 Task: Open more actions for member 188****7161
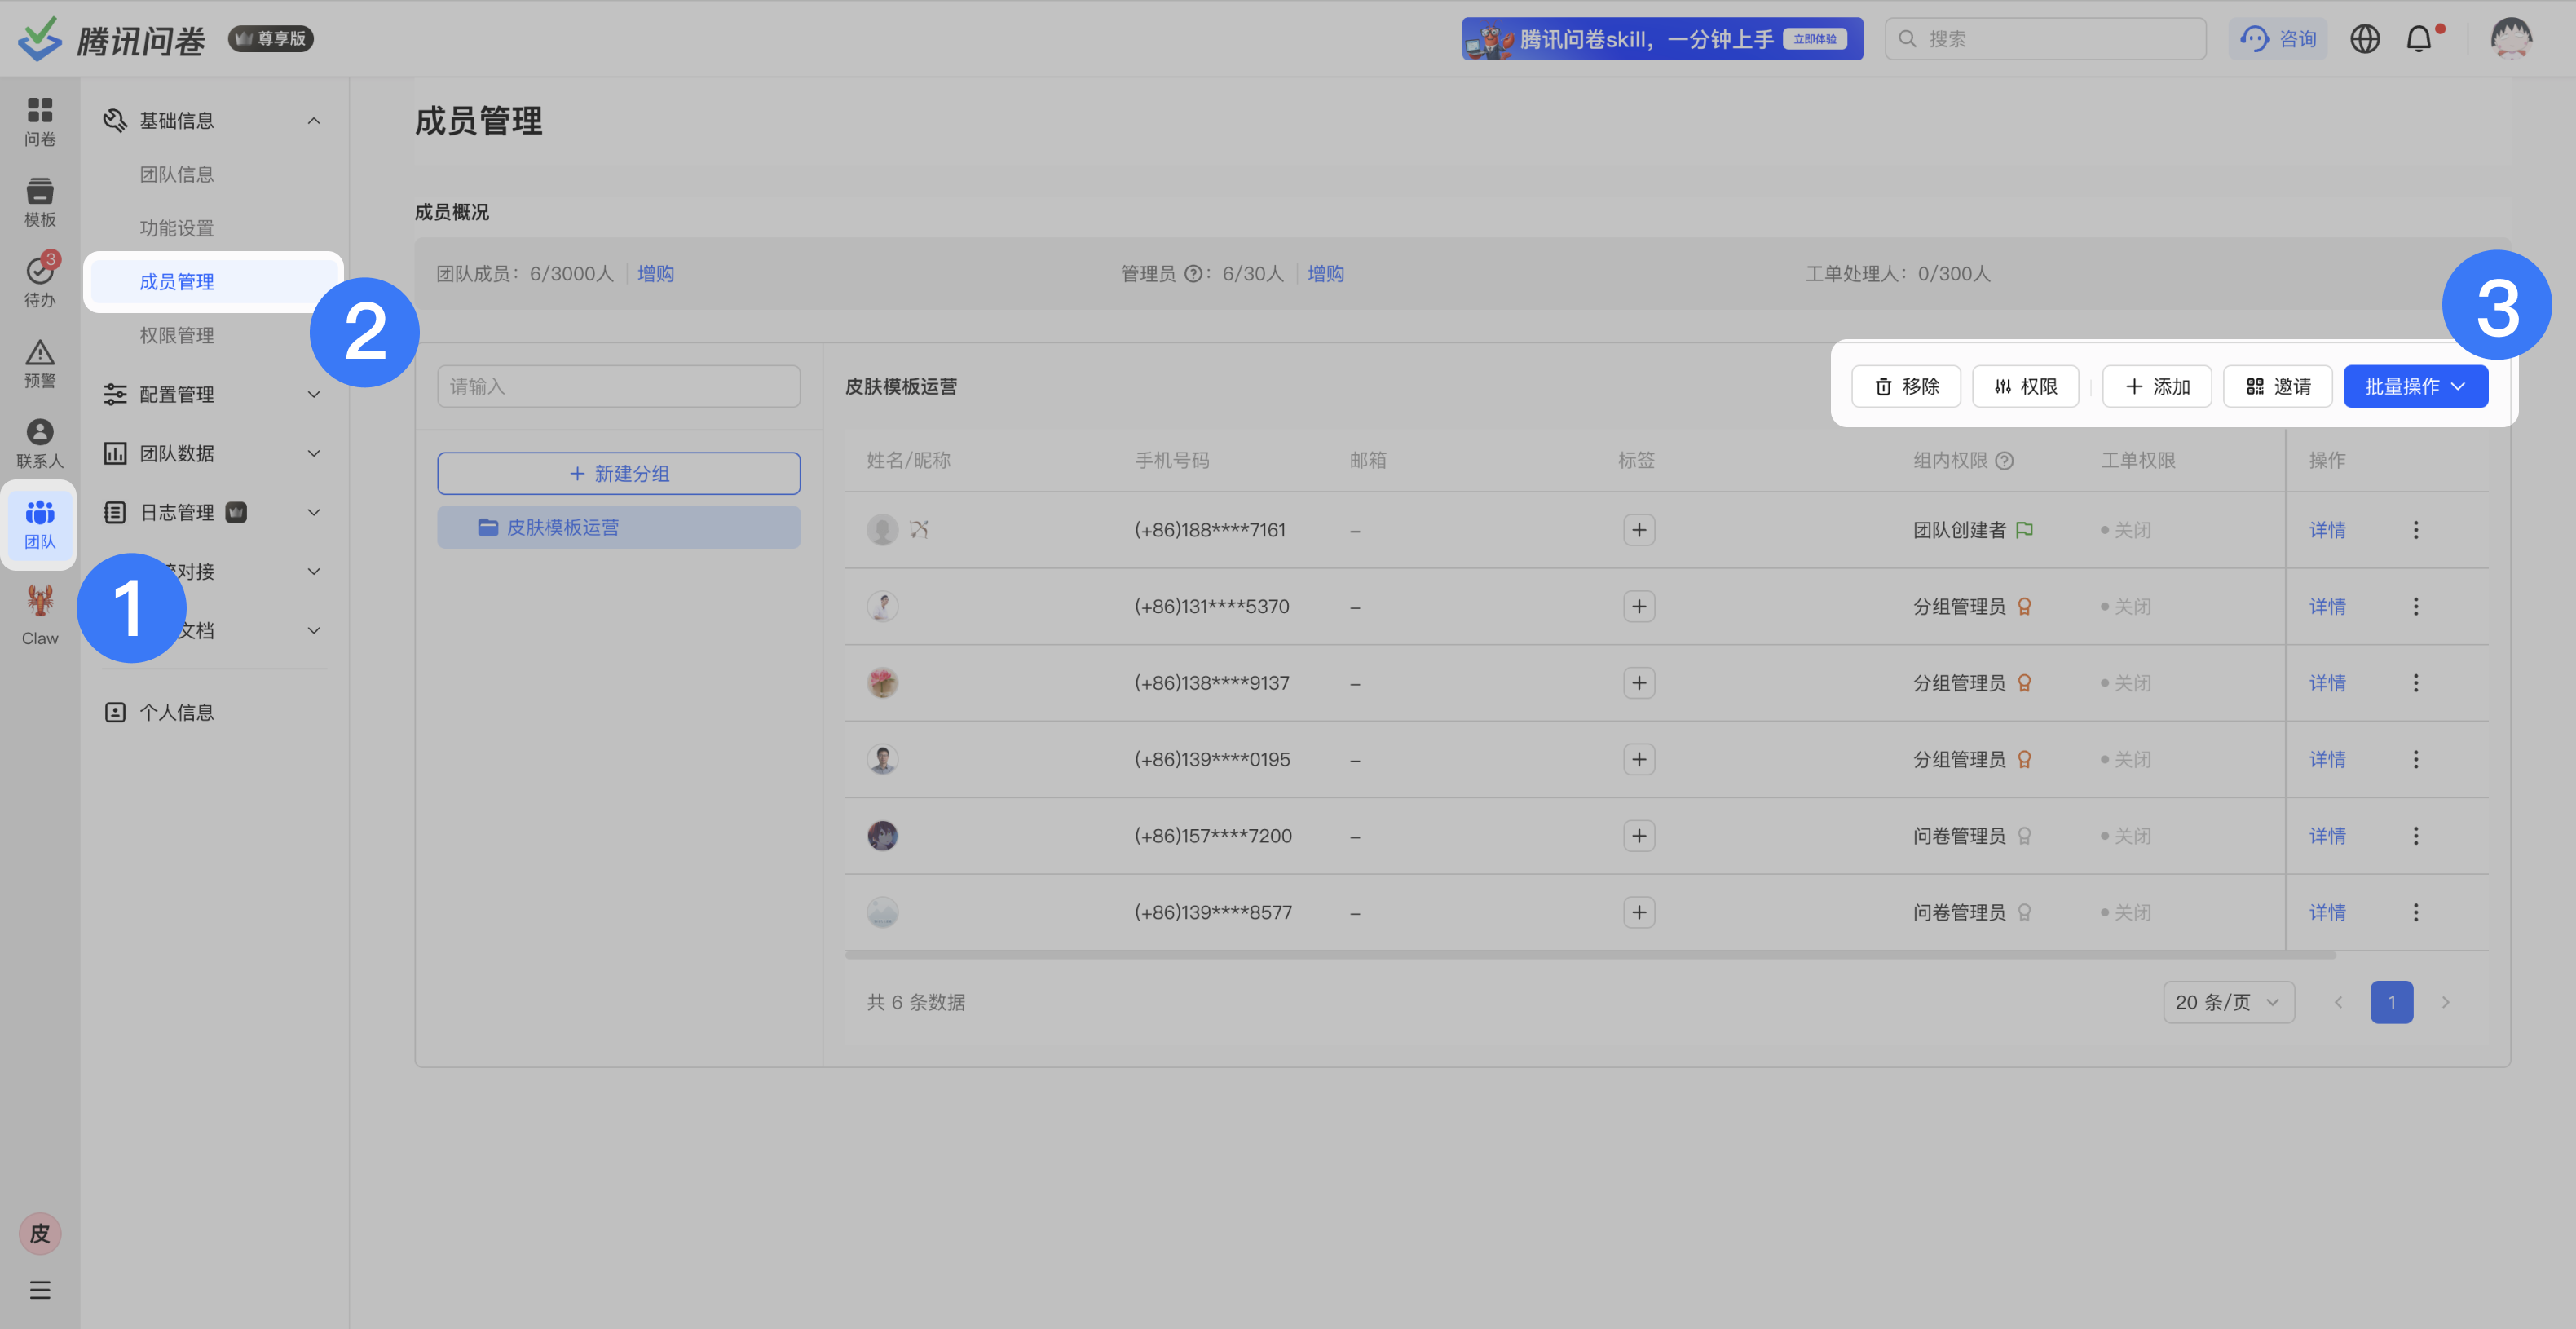pos(2416,530)
